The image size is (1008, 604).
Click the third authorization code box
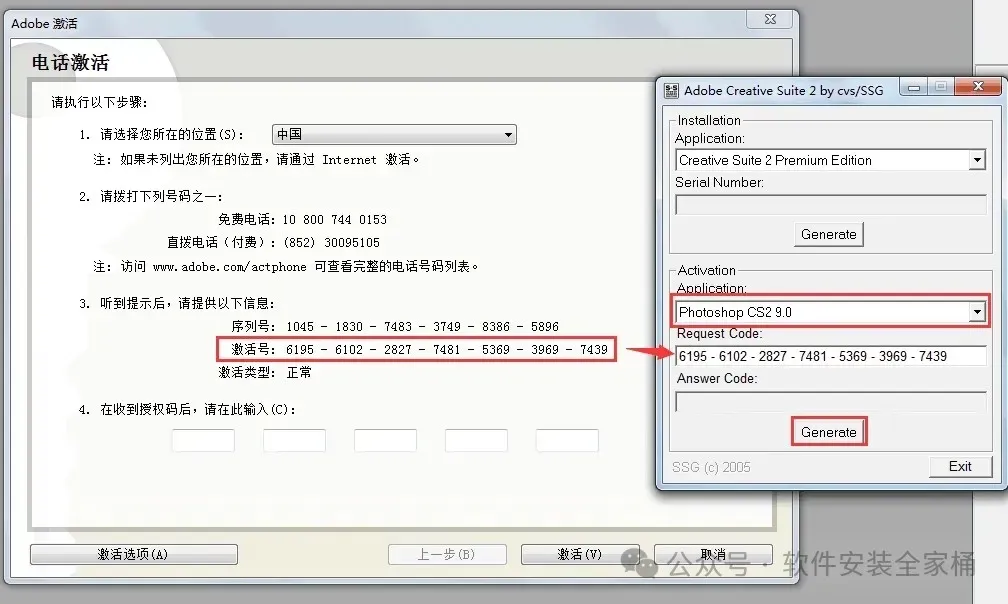[x=385, y=441]
